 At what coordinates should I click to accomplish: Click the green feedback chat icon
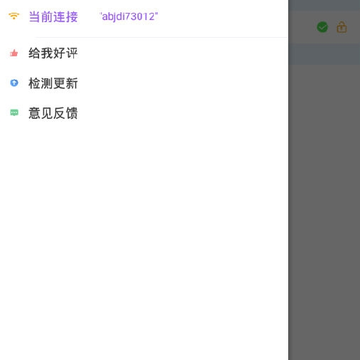14,113
